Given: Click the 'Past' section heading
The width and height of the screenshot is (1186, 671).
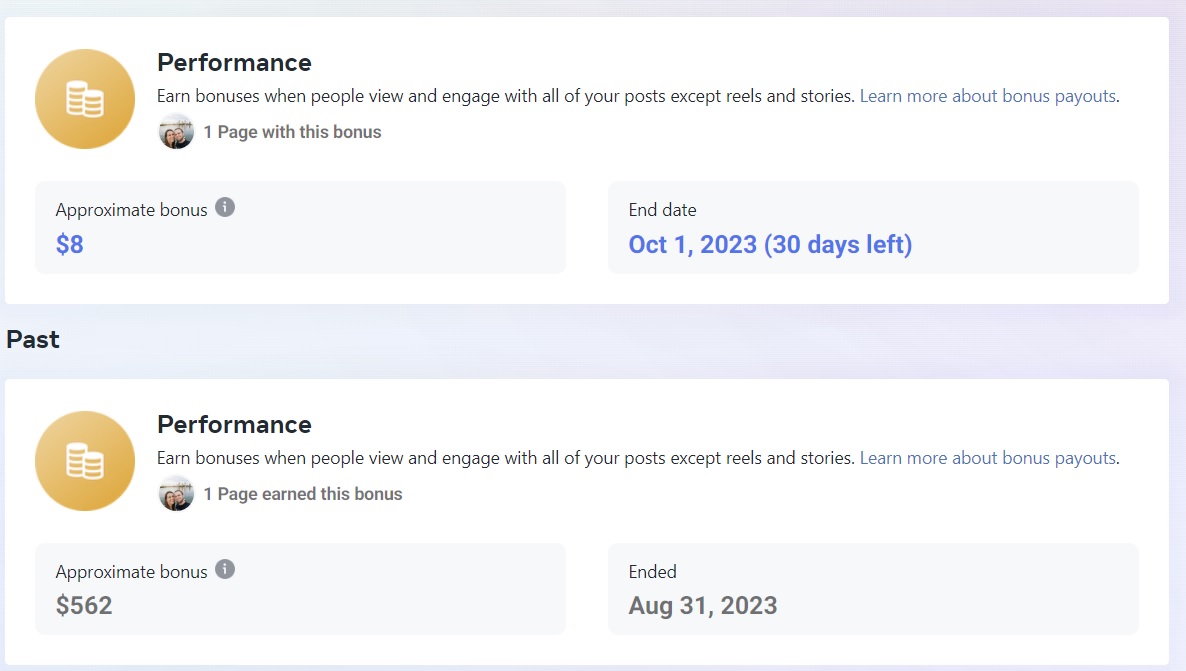Looking at the screenshot, I should [x=33, y=339].
